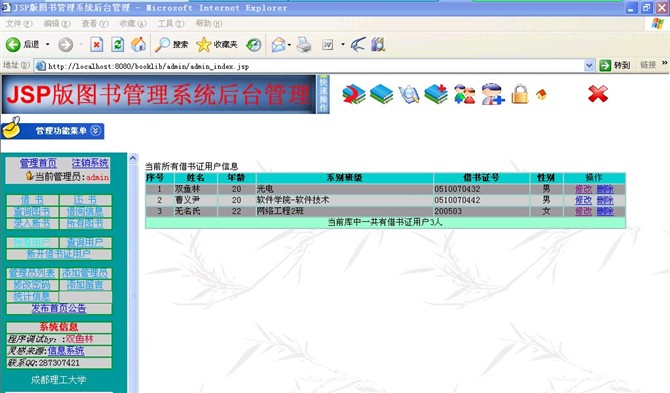Image resolution: width=670 pixels, height=393 pixels.
Task: Click the magnifier search books icon
Action: click(x=409, y=94)
